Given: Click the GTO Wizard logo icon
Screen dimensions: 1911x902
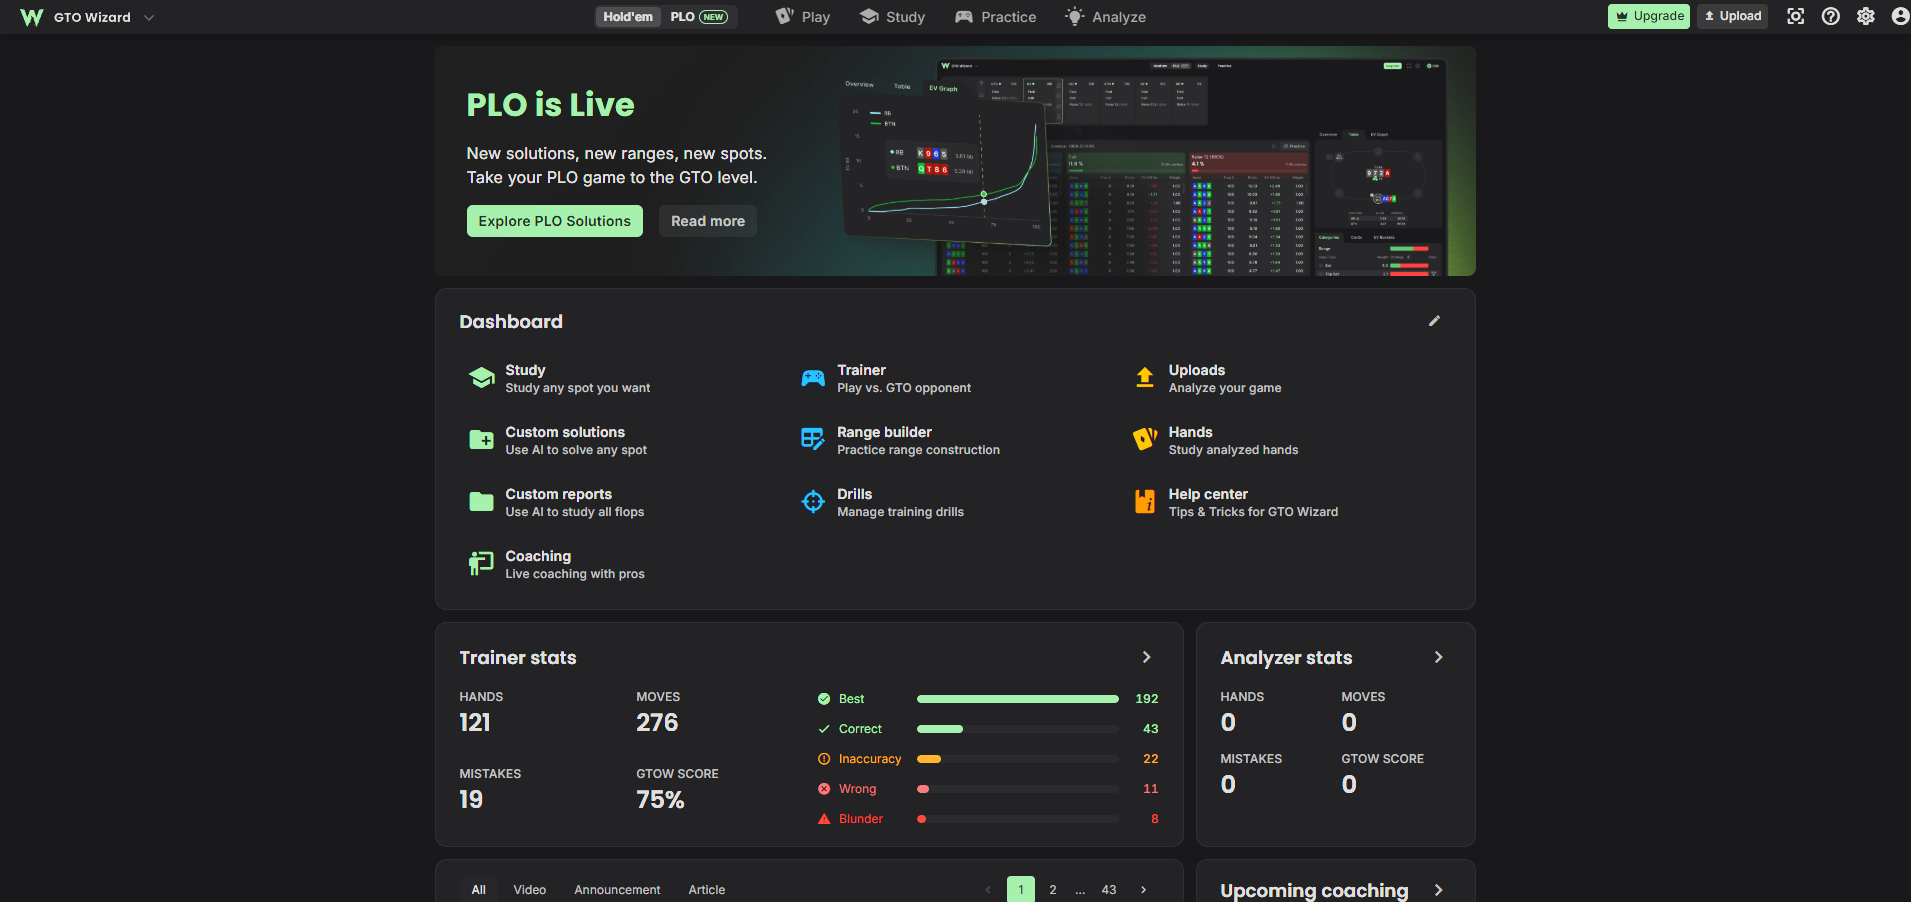Looking at the screenshot, I should pyautogui.click(x=31, y=17).
